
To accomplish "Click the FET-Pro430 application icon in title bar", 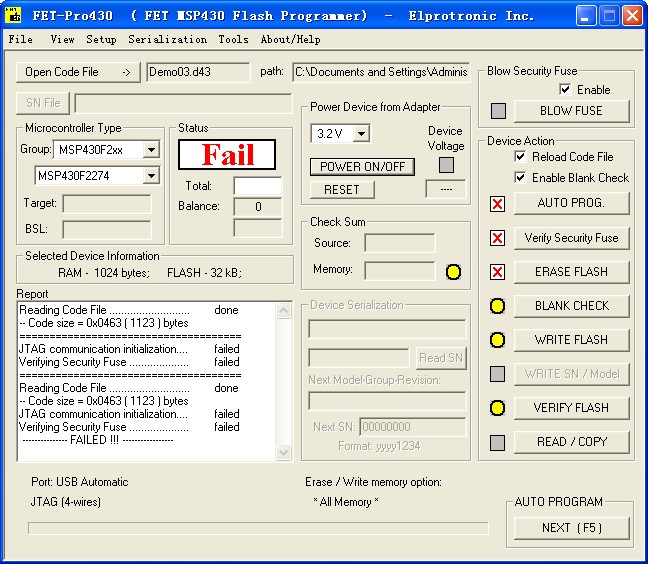I will [13, 14].
